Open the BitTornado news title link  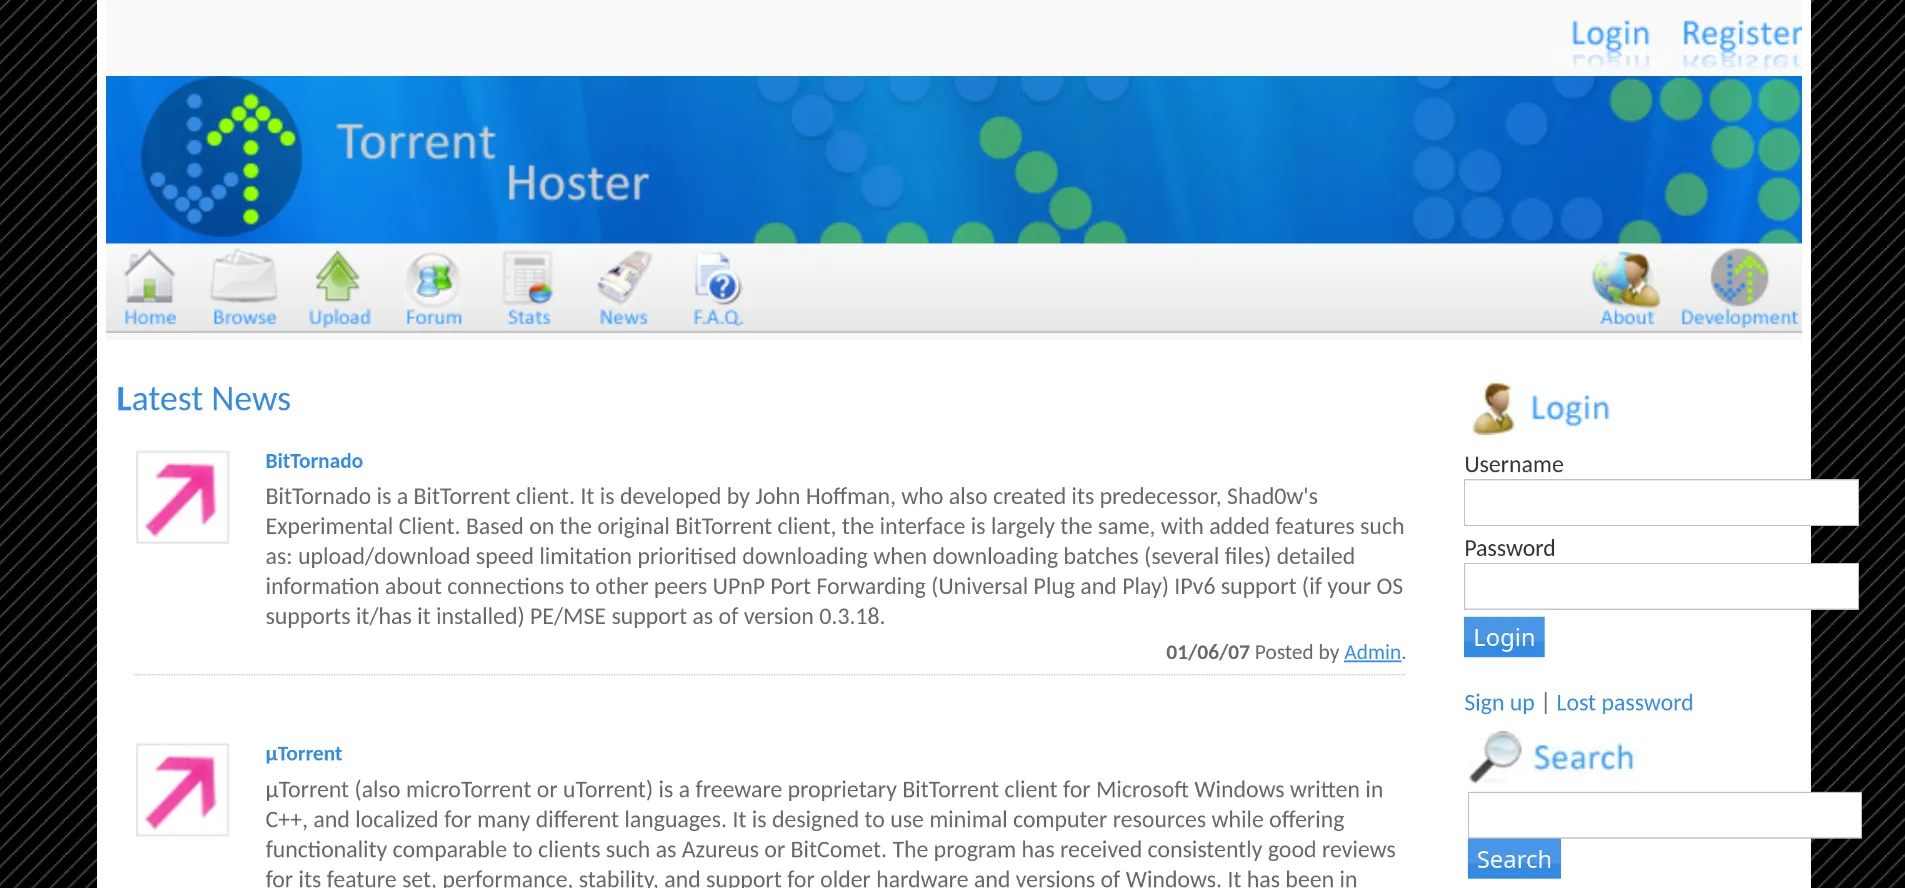[314, 461]
